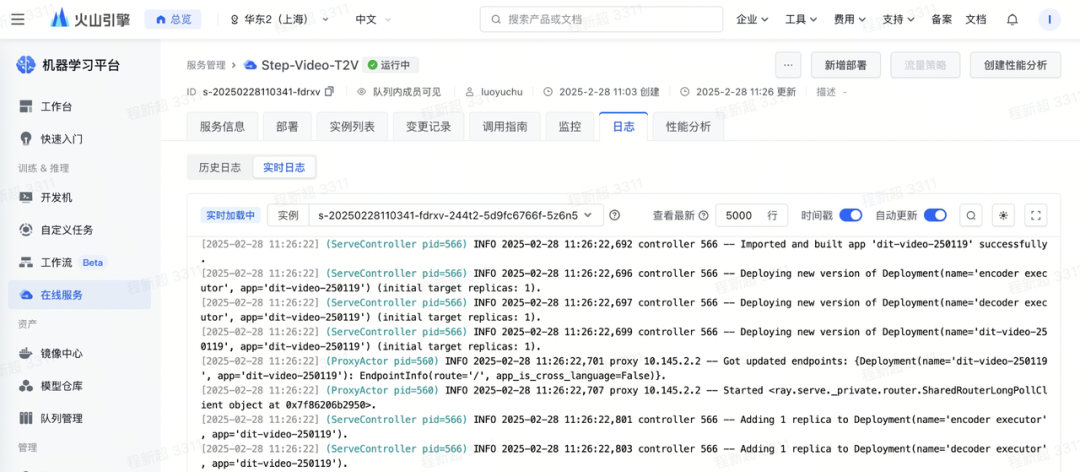Expand the 华东2（上海） region dropdown
This screenshot has width=1080, height=472.
(x=279, y=19)
